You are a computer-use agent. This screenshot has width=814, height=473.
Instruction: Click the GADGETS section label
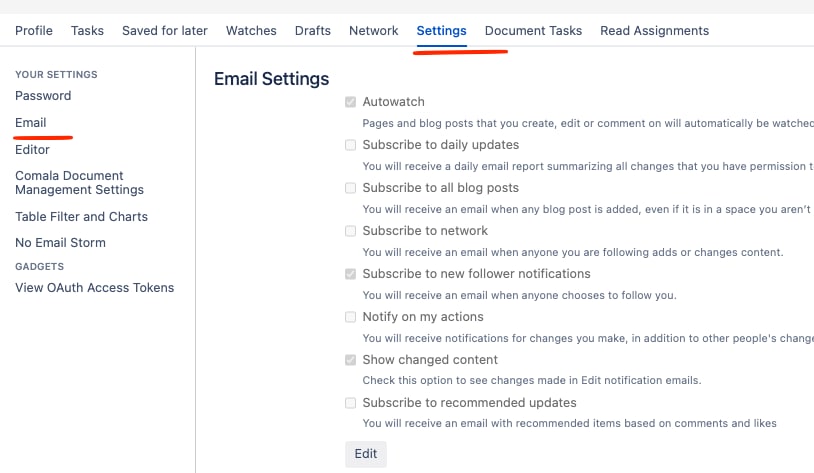(x=39, y=266)
